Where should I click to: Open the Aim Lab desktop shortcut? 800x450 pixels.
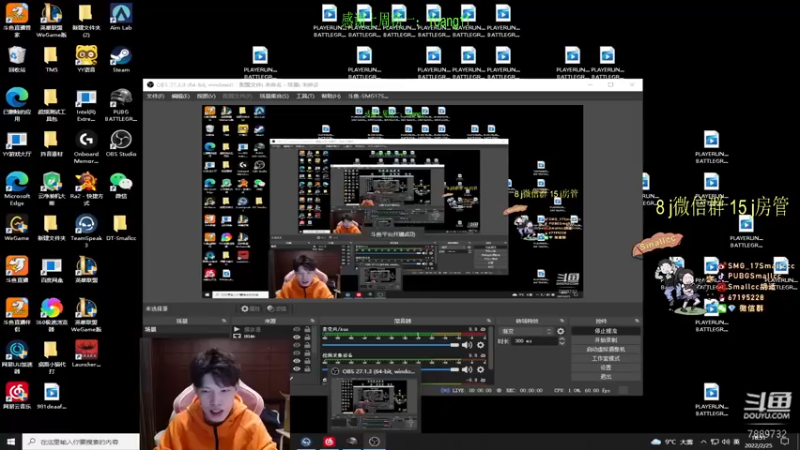pyautogui.click(x=121, y=17)
